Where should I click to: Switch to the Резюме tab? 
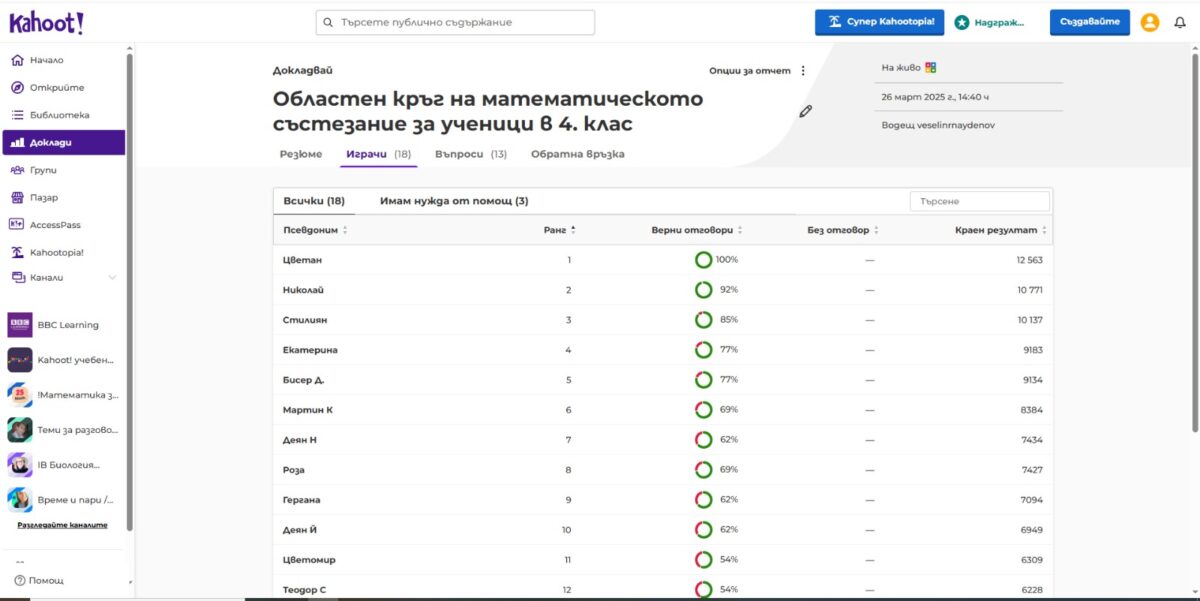(301, 154)
